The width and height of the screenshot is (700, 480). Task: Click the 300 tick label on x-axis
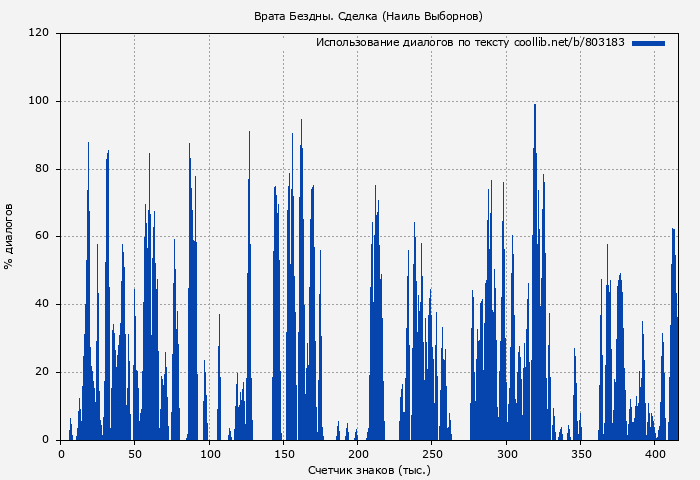click(x=506, y=454)
